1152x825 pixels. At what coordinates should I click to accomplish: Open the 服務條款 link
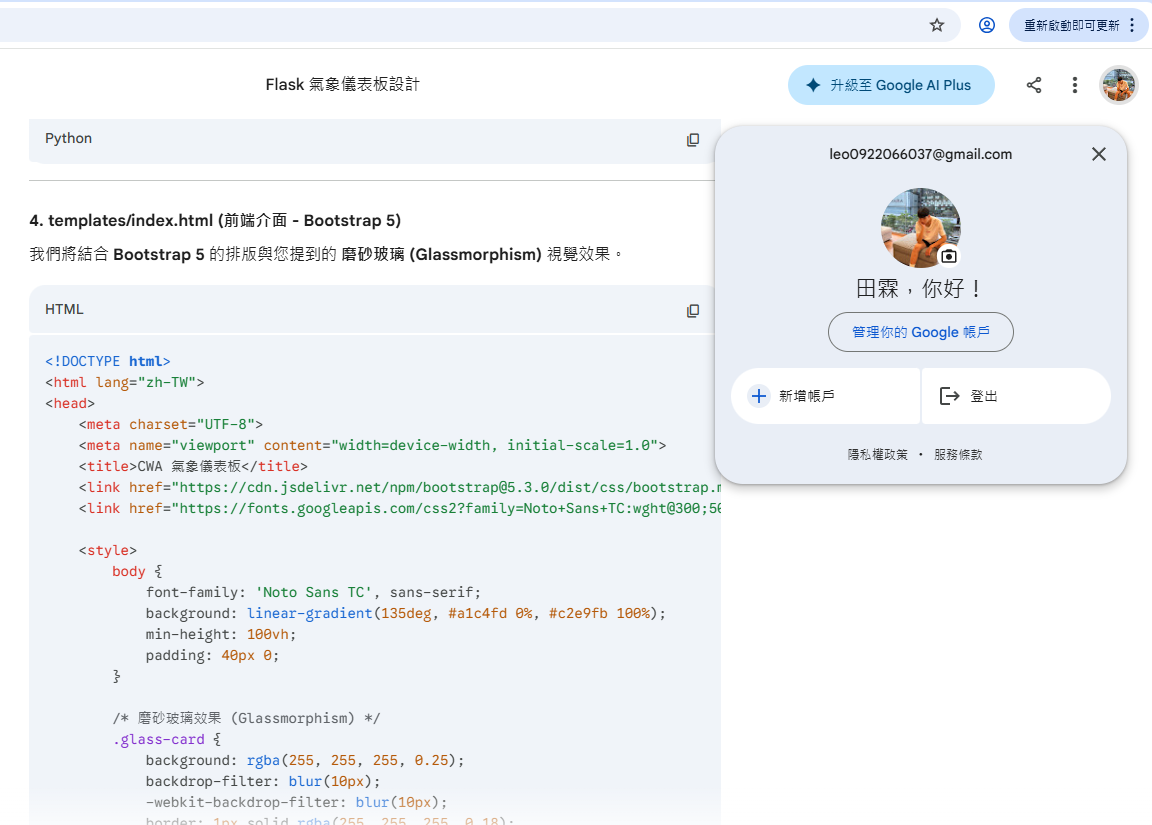tap(958, 454)
